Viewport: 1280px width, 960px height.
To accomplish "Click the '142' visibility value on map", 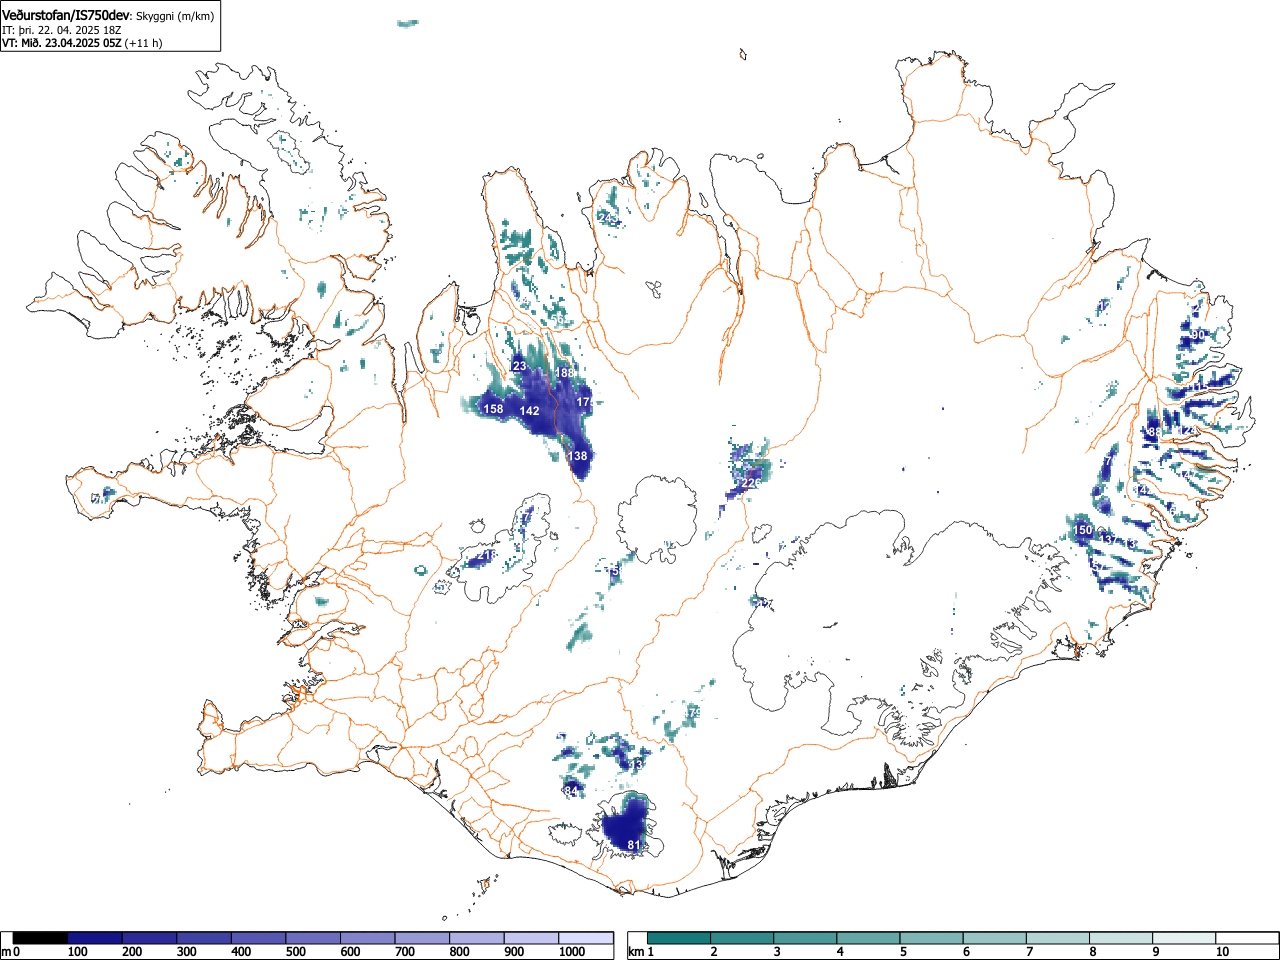I will (529, 411).
